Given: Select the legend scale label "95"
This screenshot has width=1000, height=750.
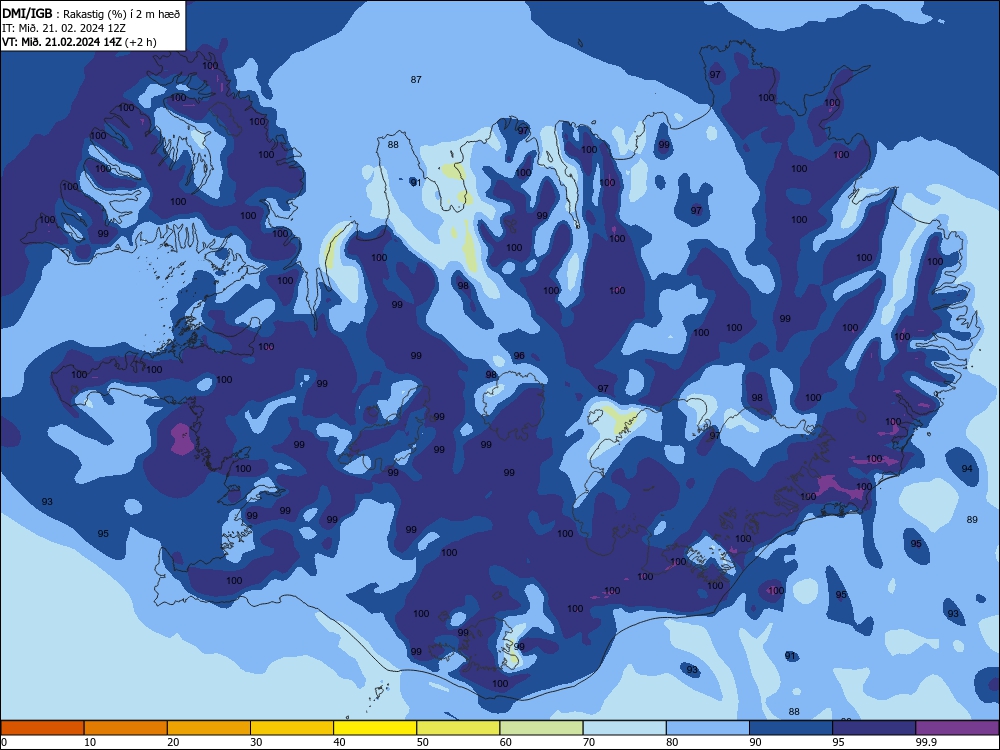Looking at the screenshot, I should [x=839, y=742].
